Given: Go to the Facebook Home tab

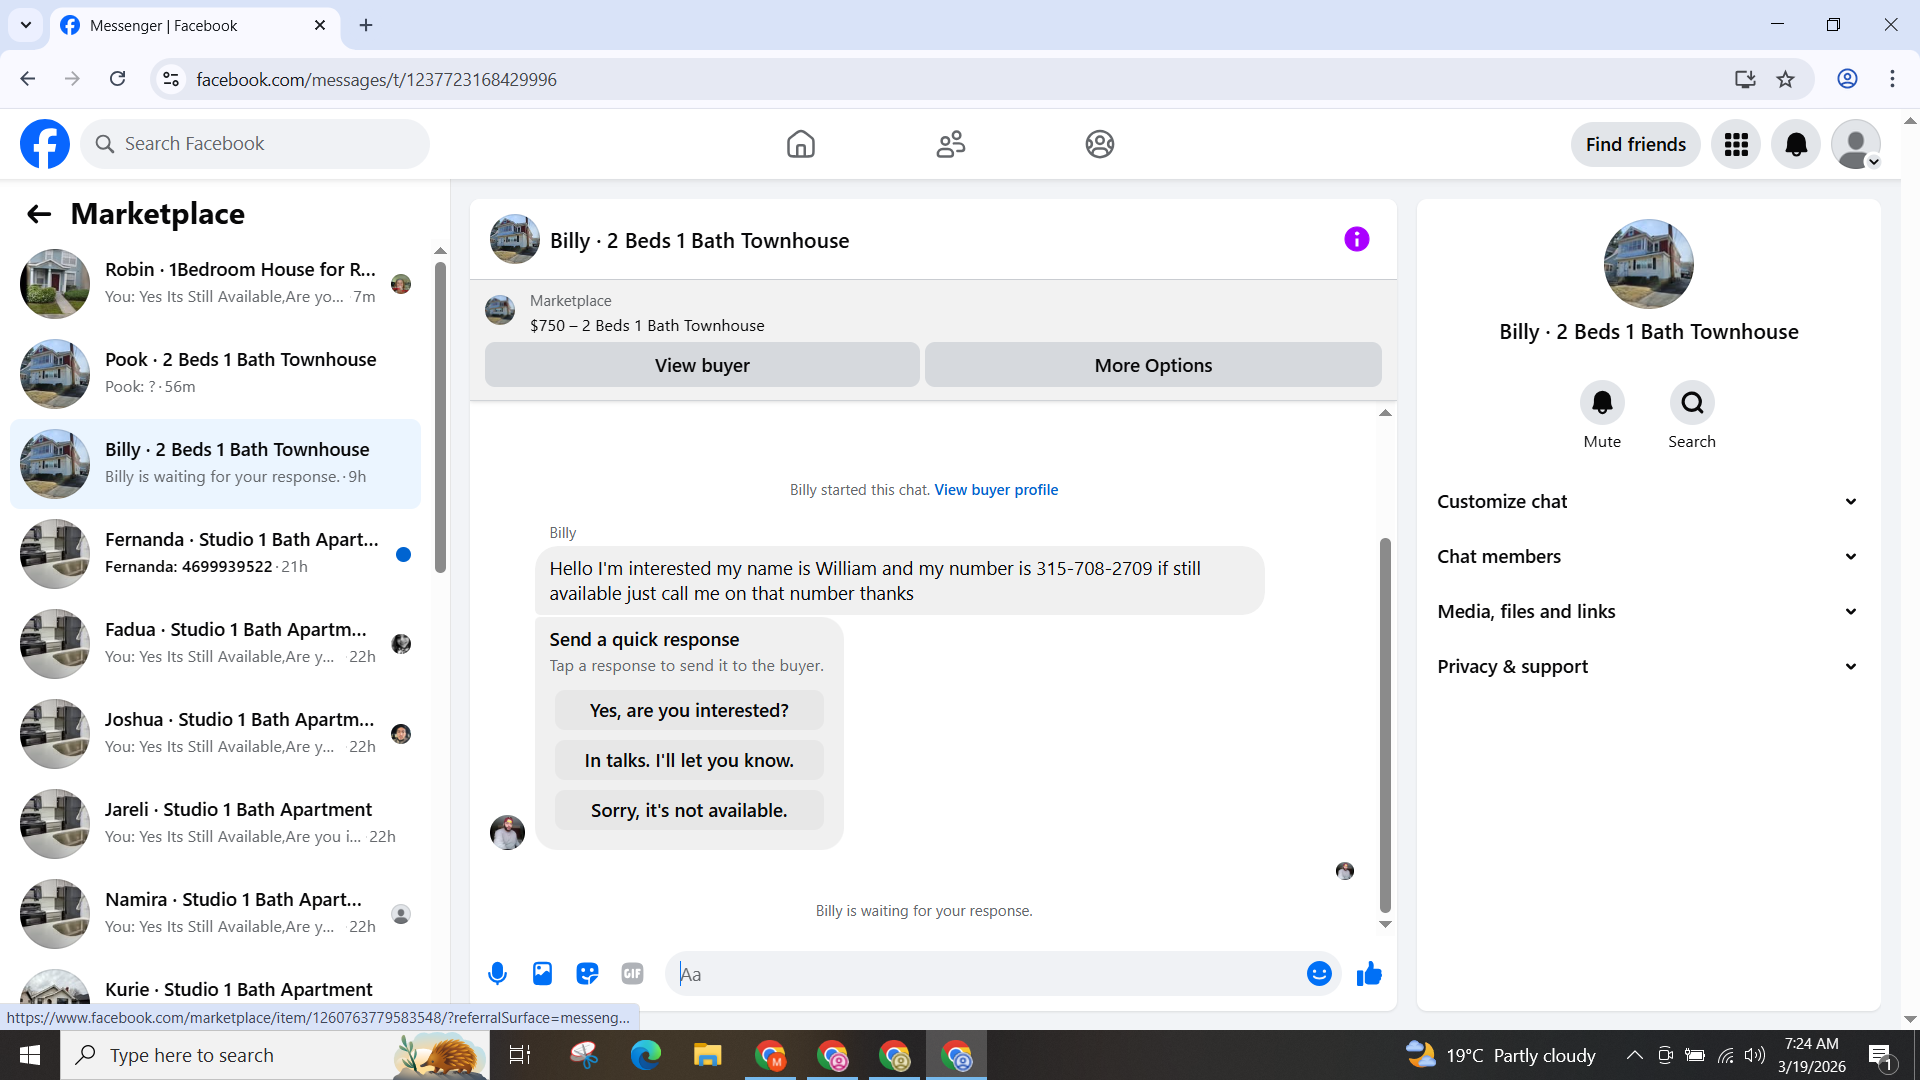Looking at the screenshot, I should point(800,145).
